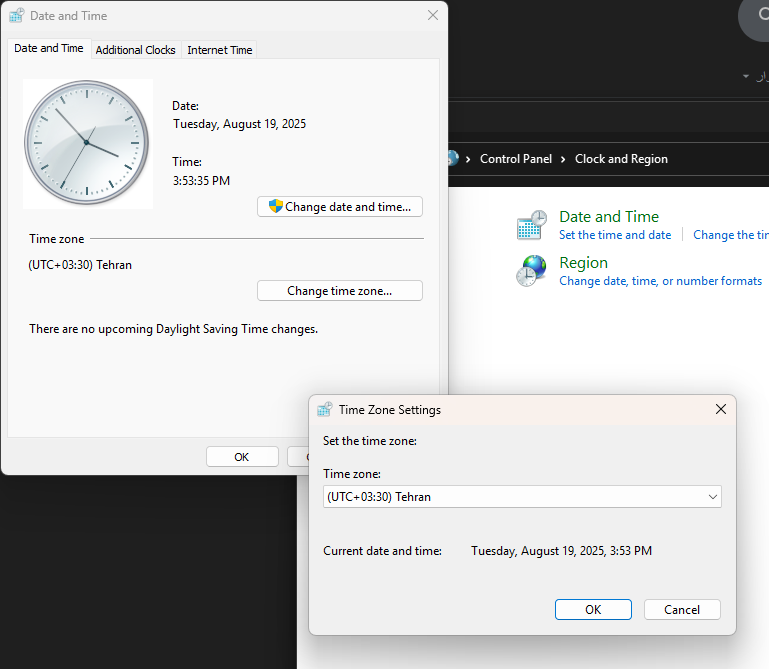The image size is (769, 669).
Task: Click the Date and Time calendar-clock icon
Action: coord(531,225)
